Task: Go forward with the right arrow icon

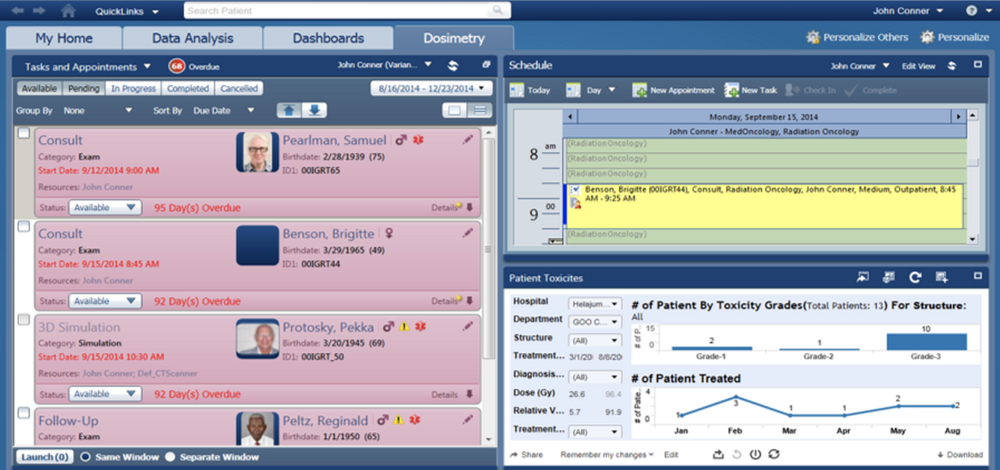Action: [39, 11]
